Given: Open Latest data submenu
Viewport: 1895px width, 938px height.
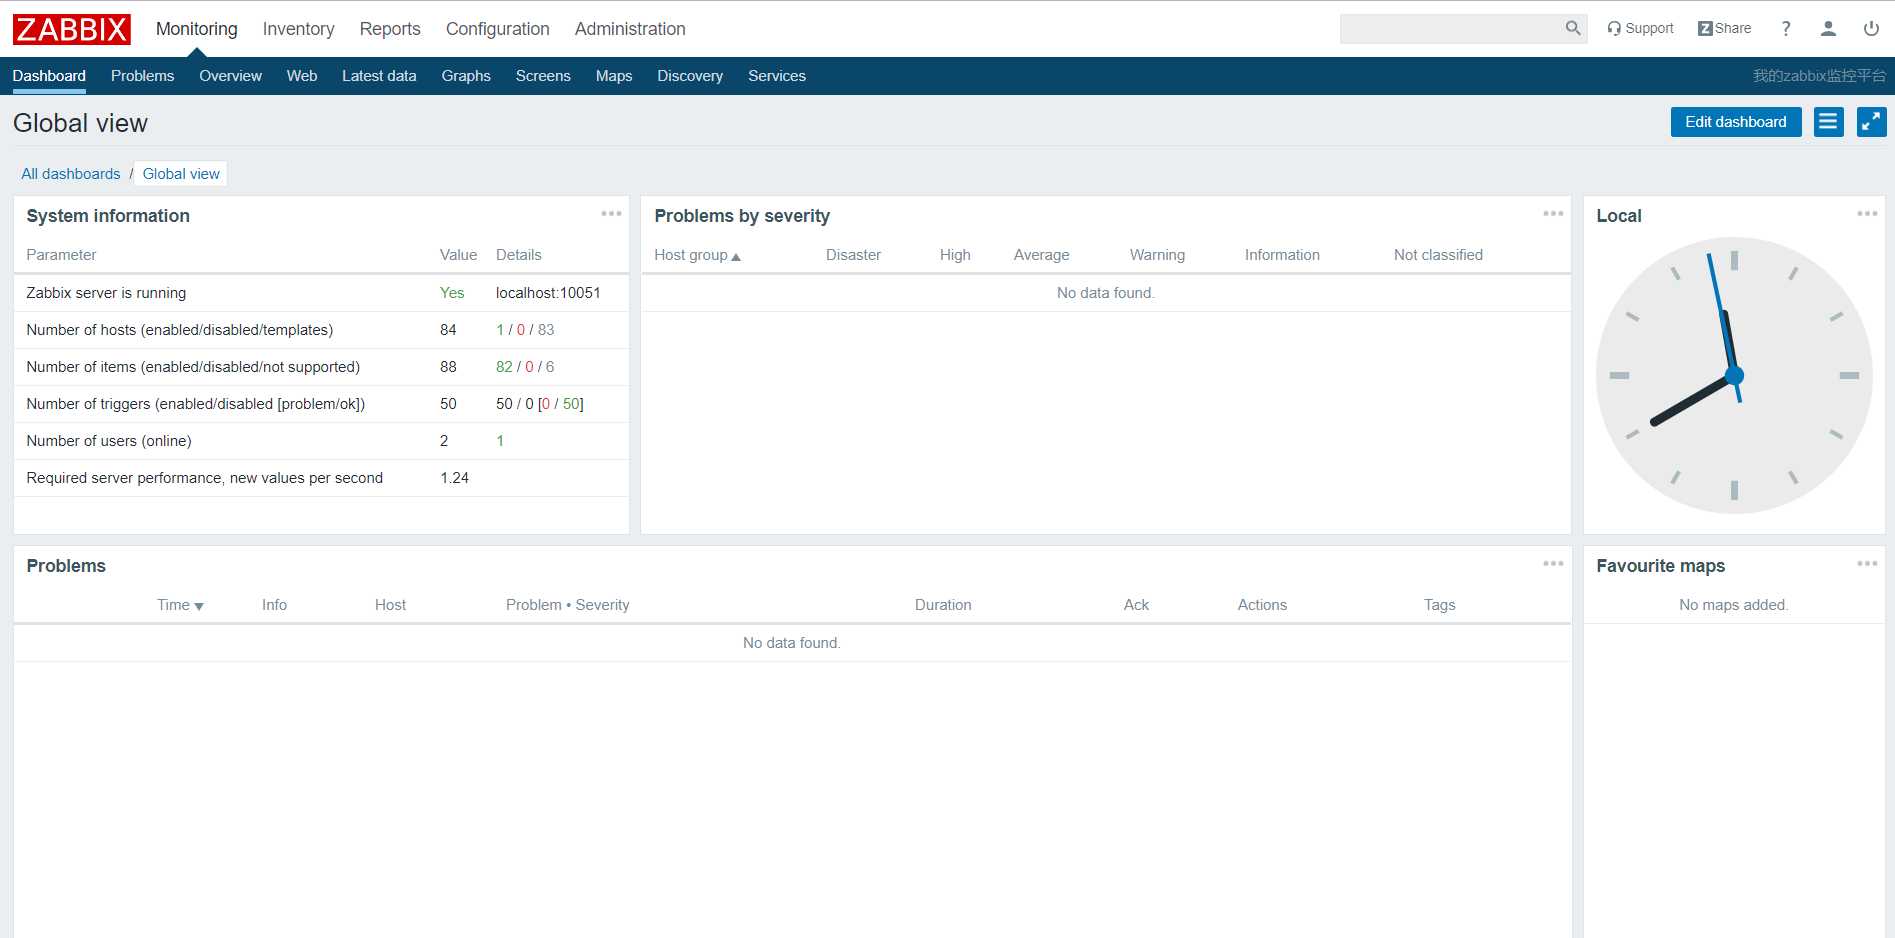Looking at the screenshot, I should 379,76.
